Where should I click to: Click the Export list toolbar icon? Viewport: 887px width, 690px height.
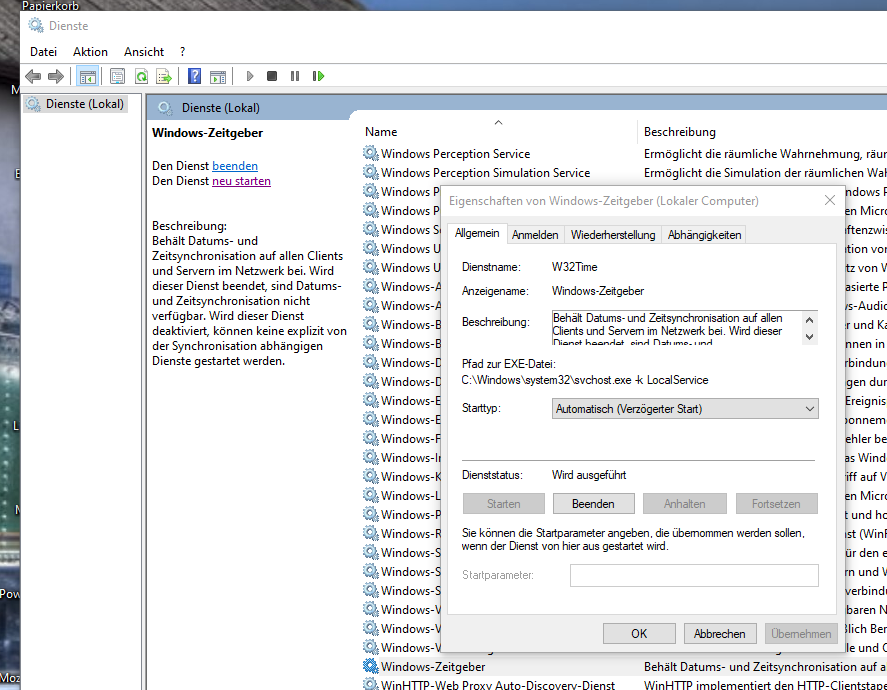point(163,76)
